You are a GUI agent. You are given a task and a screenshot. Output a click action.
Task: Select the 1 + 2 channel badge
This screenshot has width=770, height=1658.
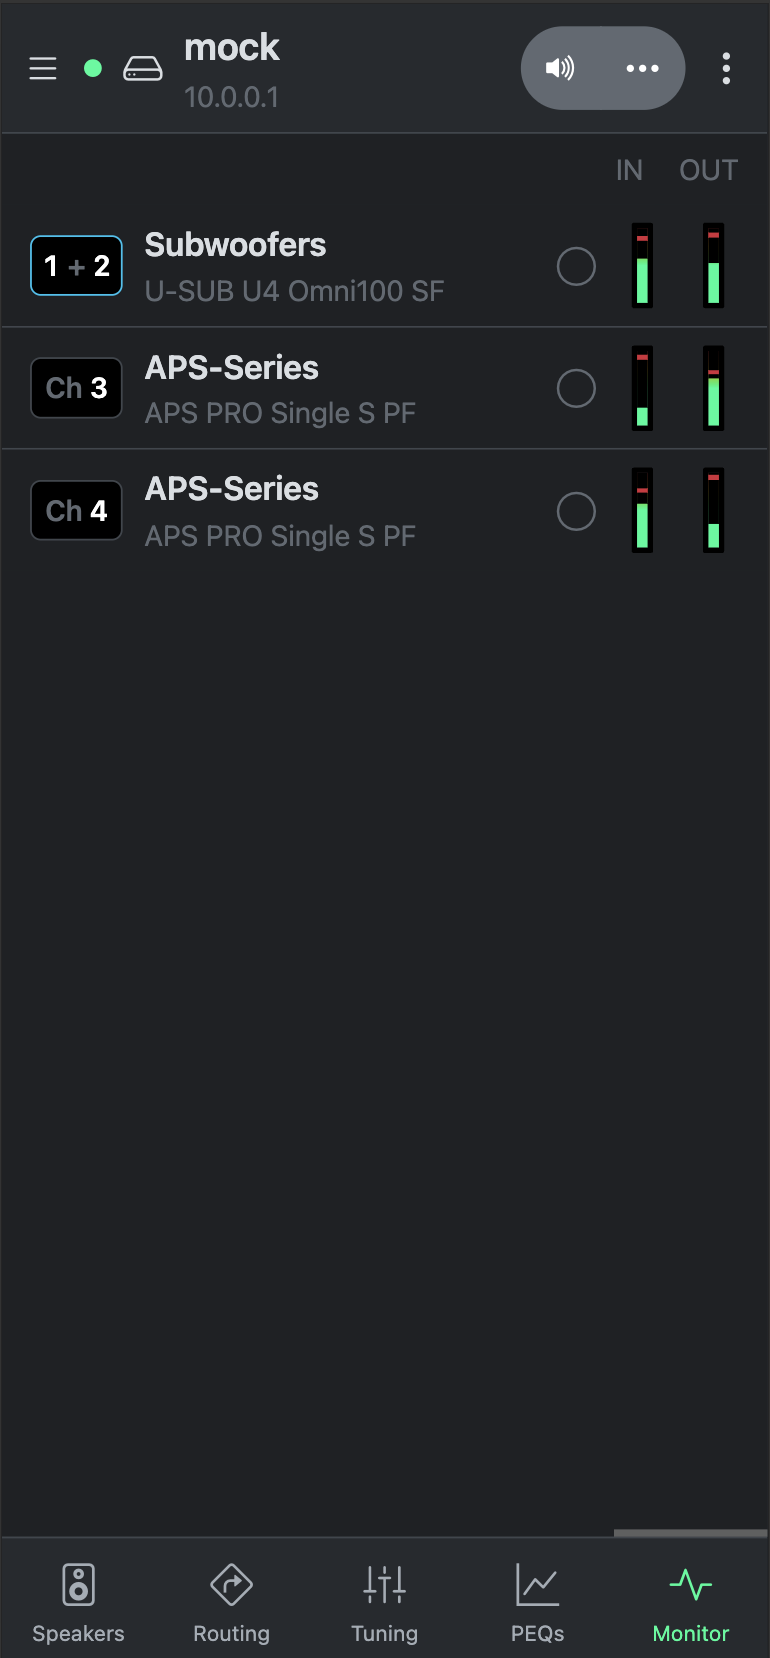point(77,266)
